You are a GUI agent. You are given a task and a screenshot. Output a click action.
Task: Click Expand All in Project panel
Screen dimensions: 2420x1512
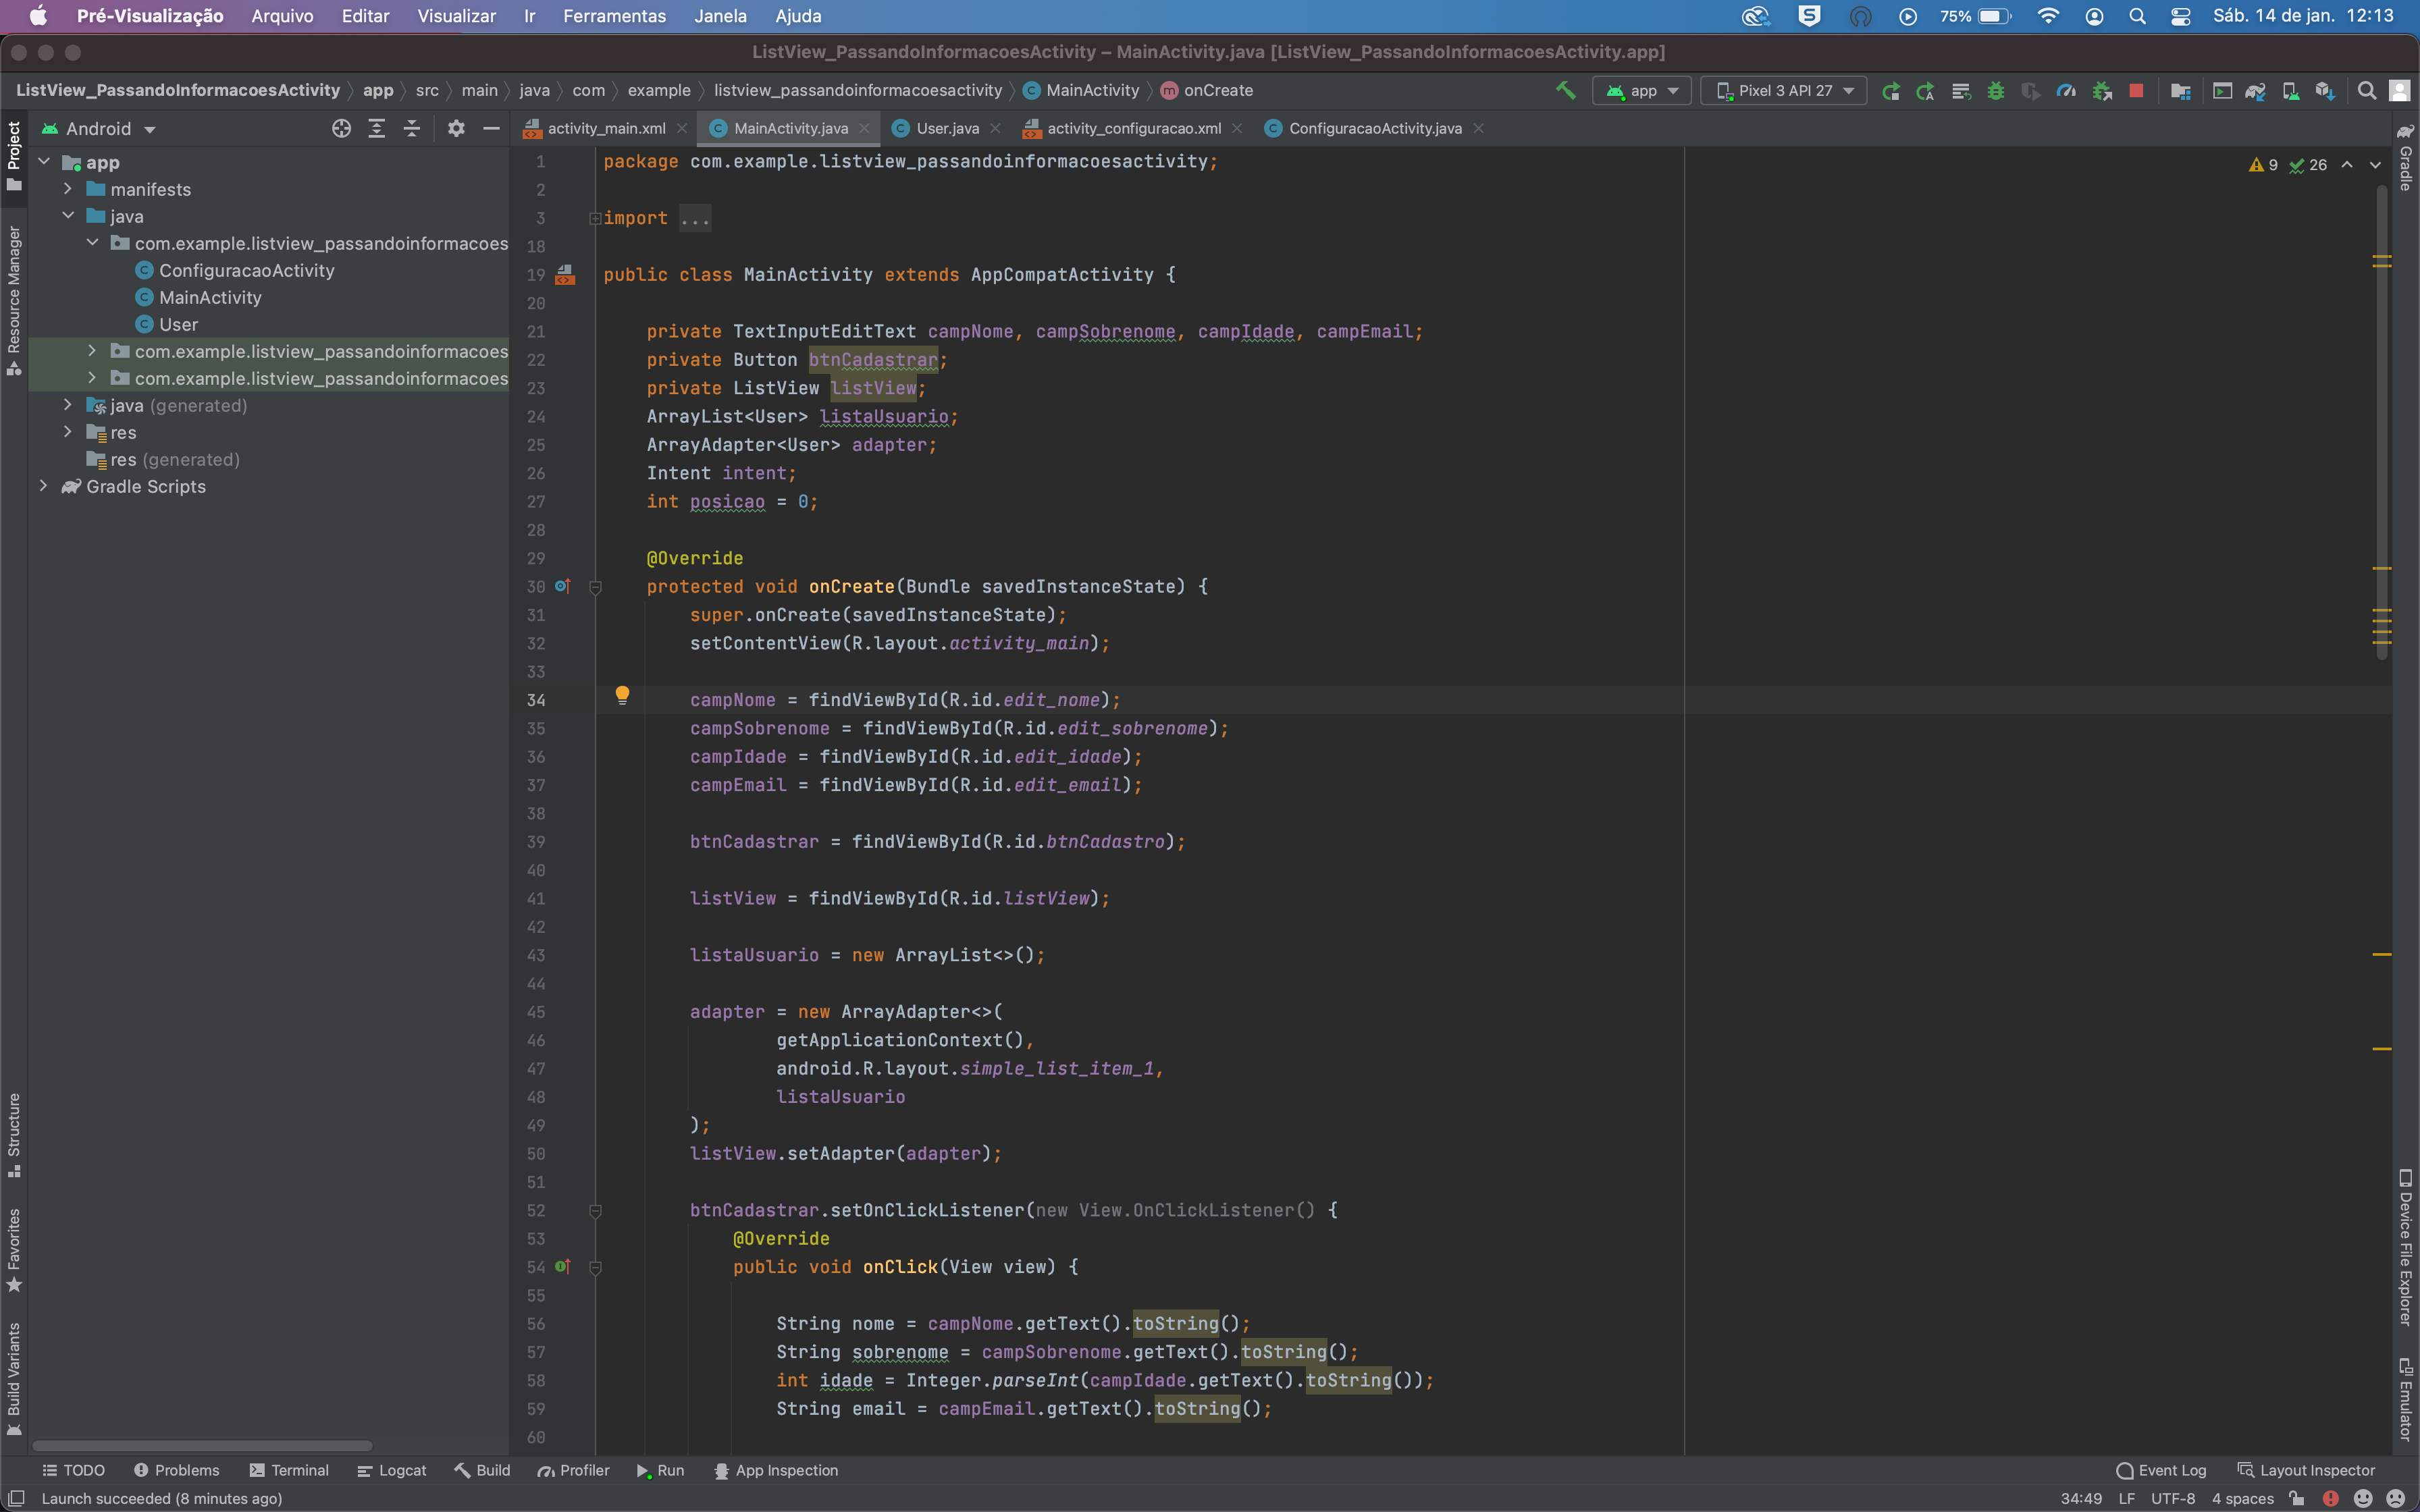pyautogui.click(x=377, y=128)
